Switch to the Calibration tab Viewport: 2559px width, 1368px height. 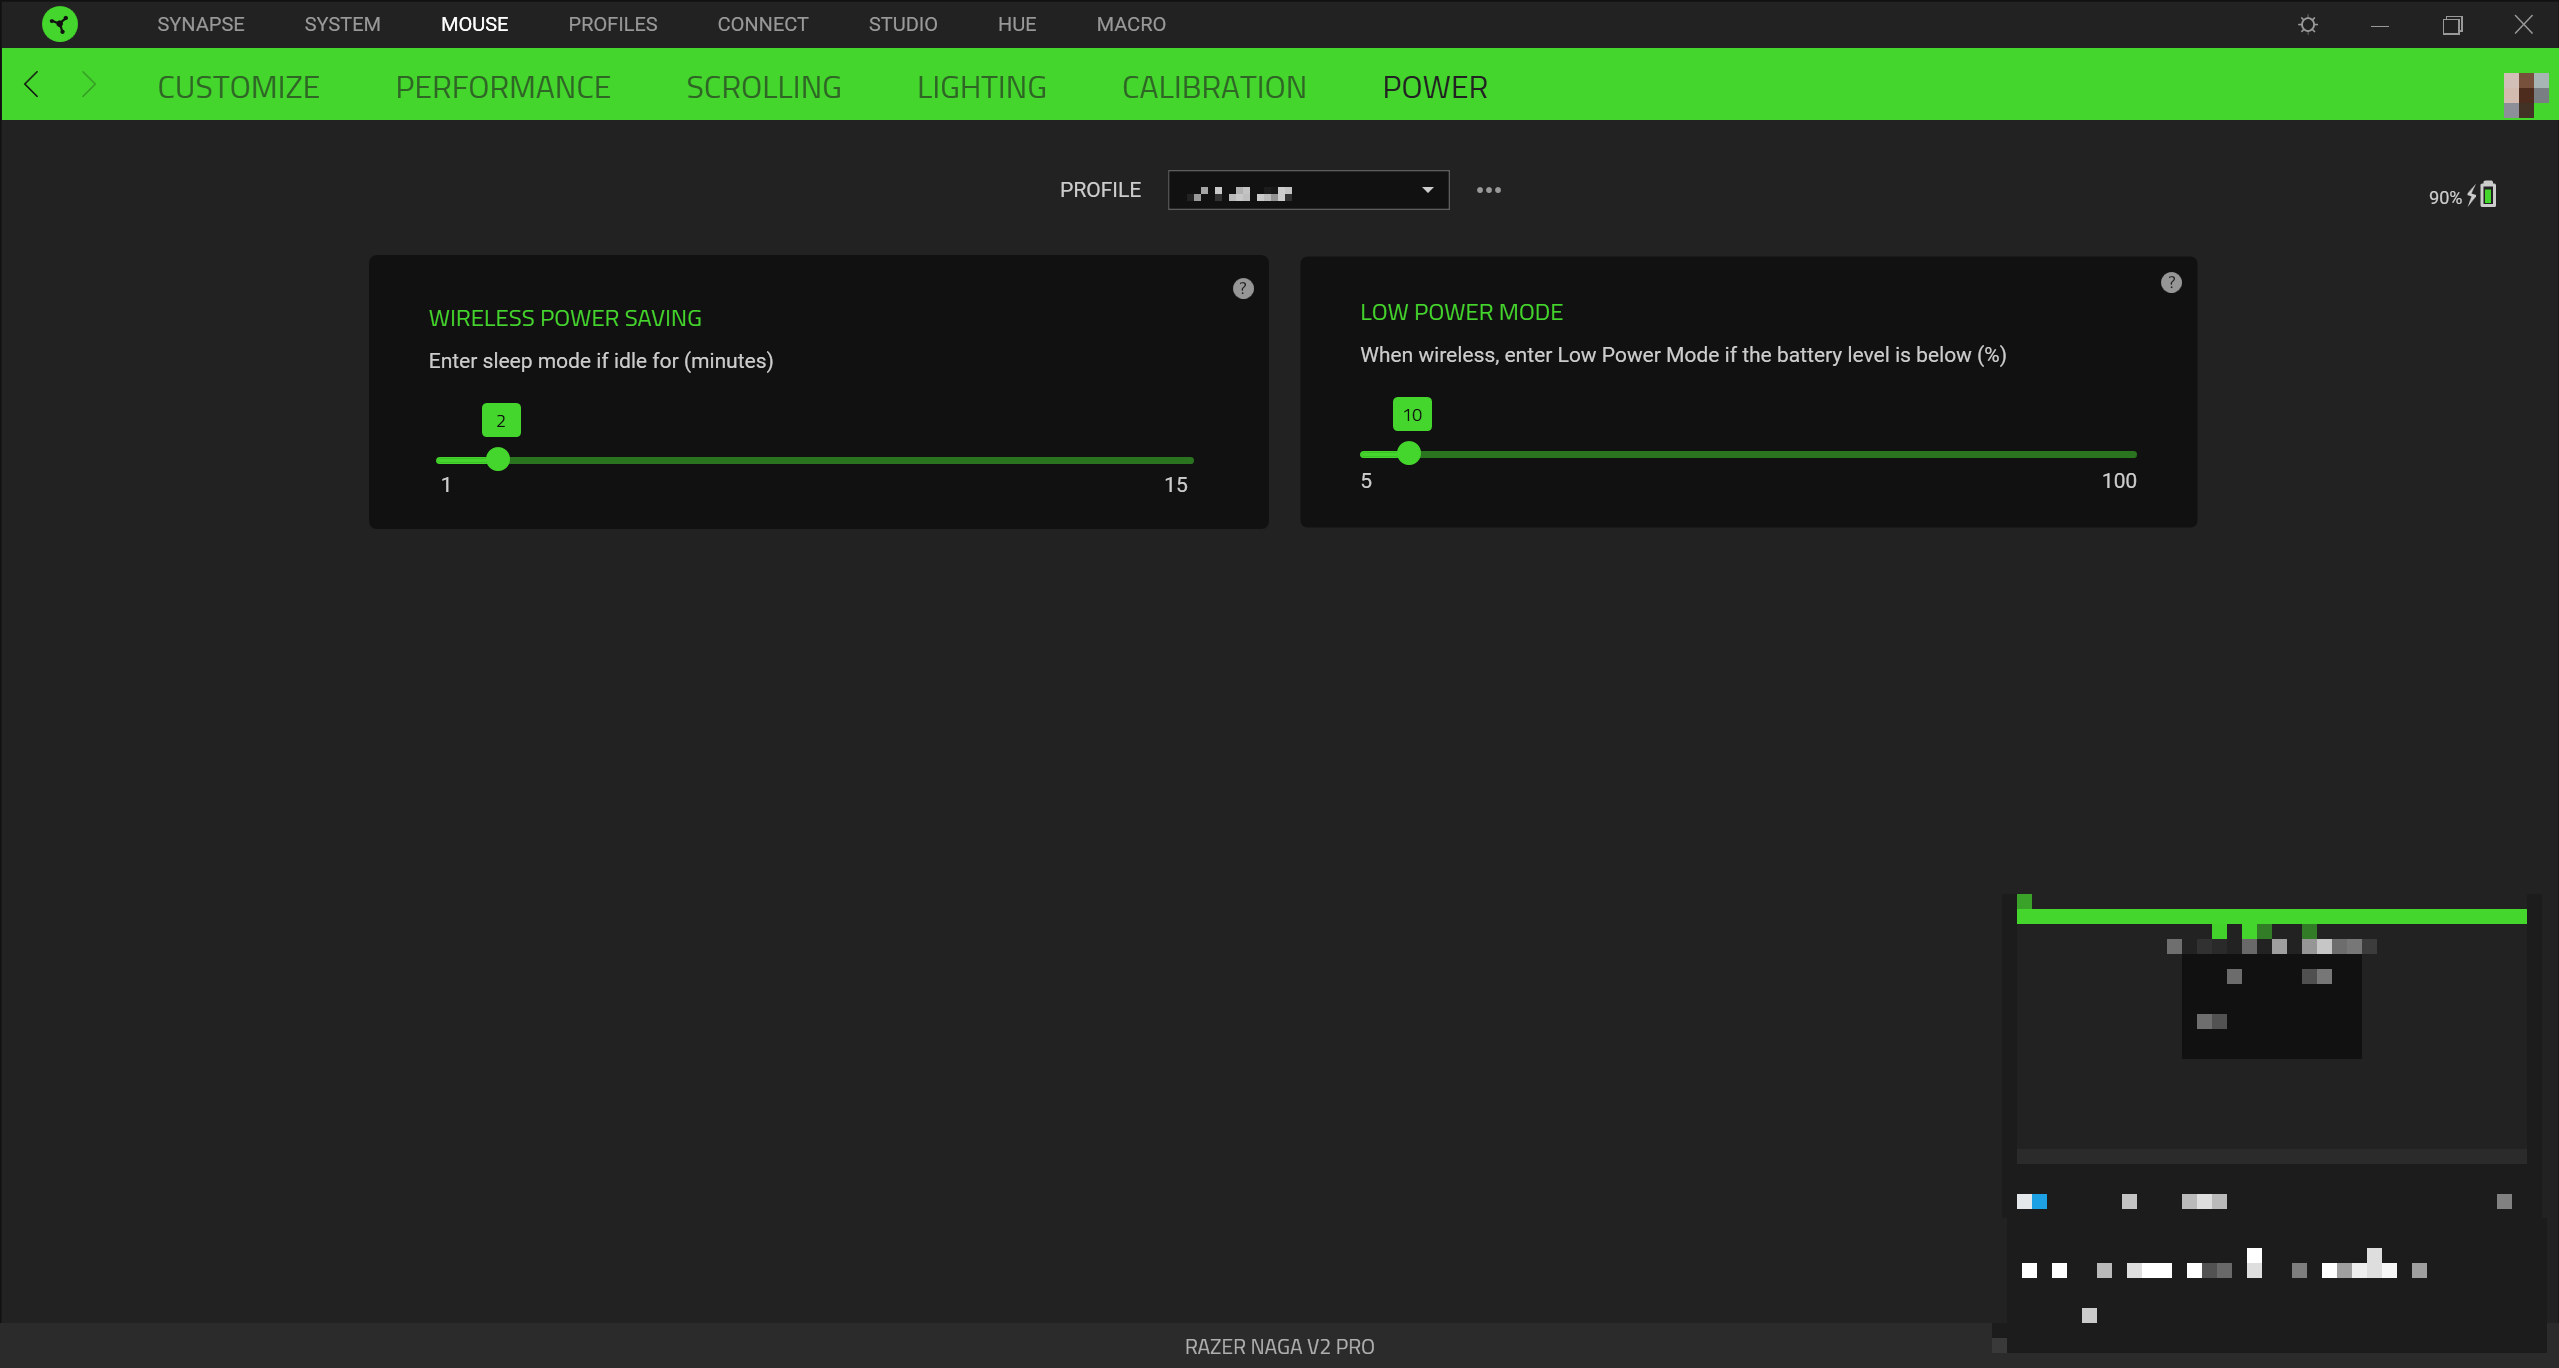(x=1213, y=87)
